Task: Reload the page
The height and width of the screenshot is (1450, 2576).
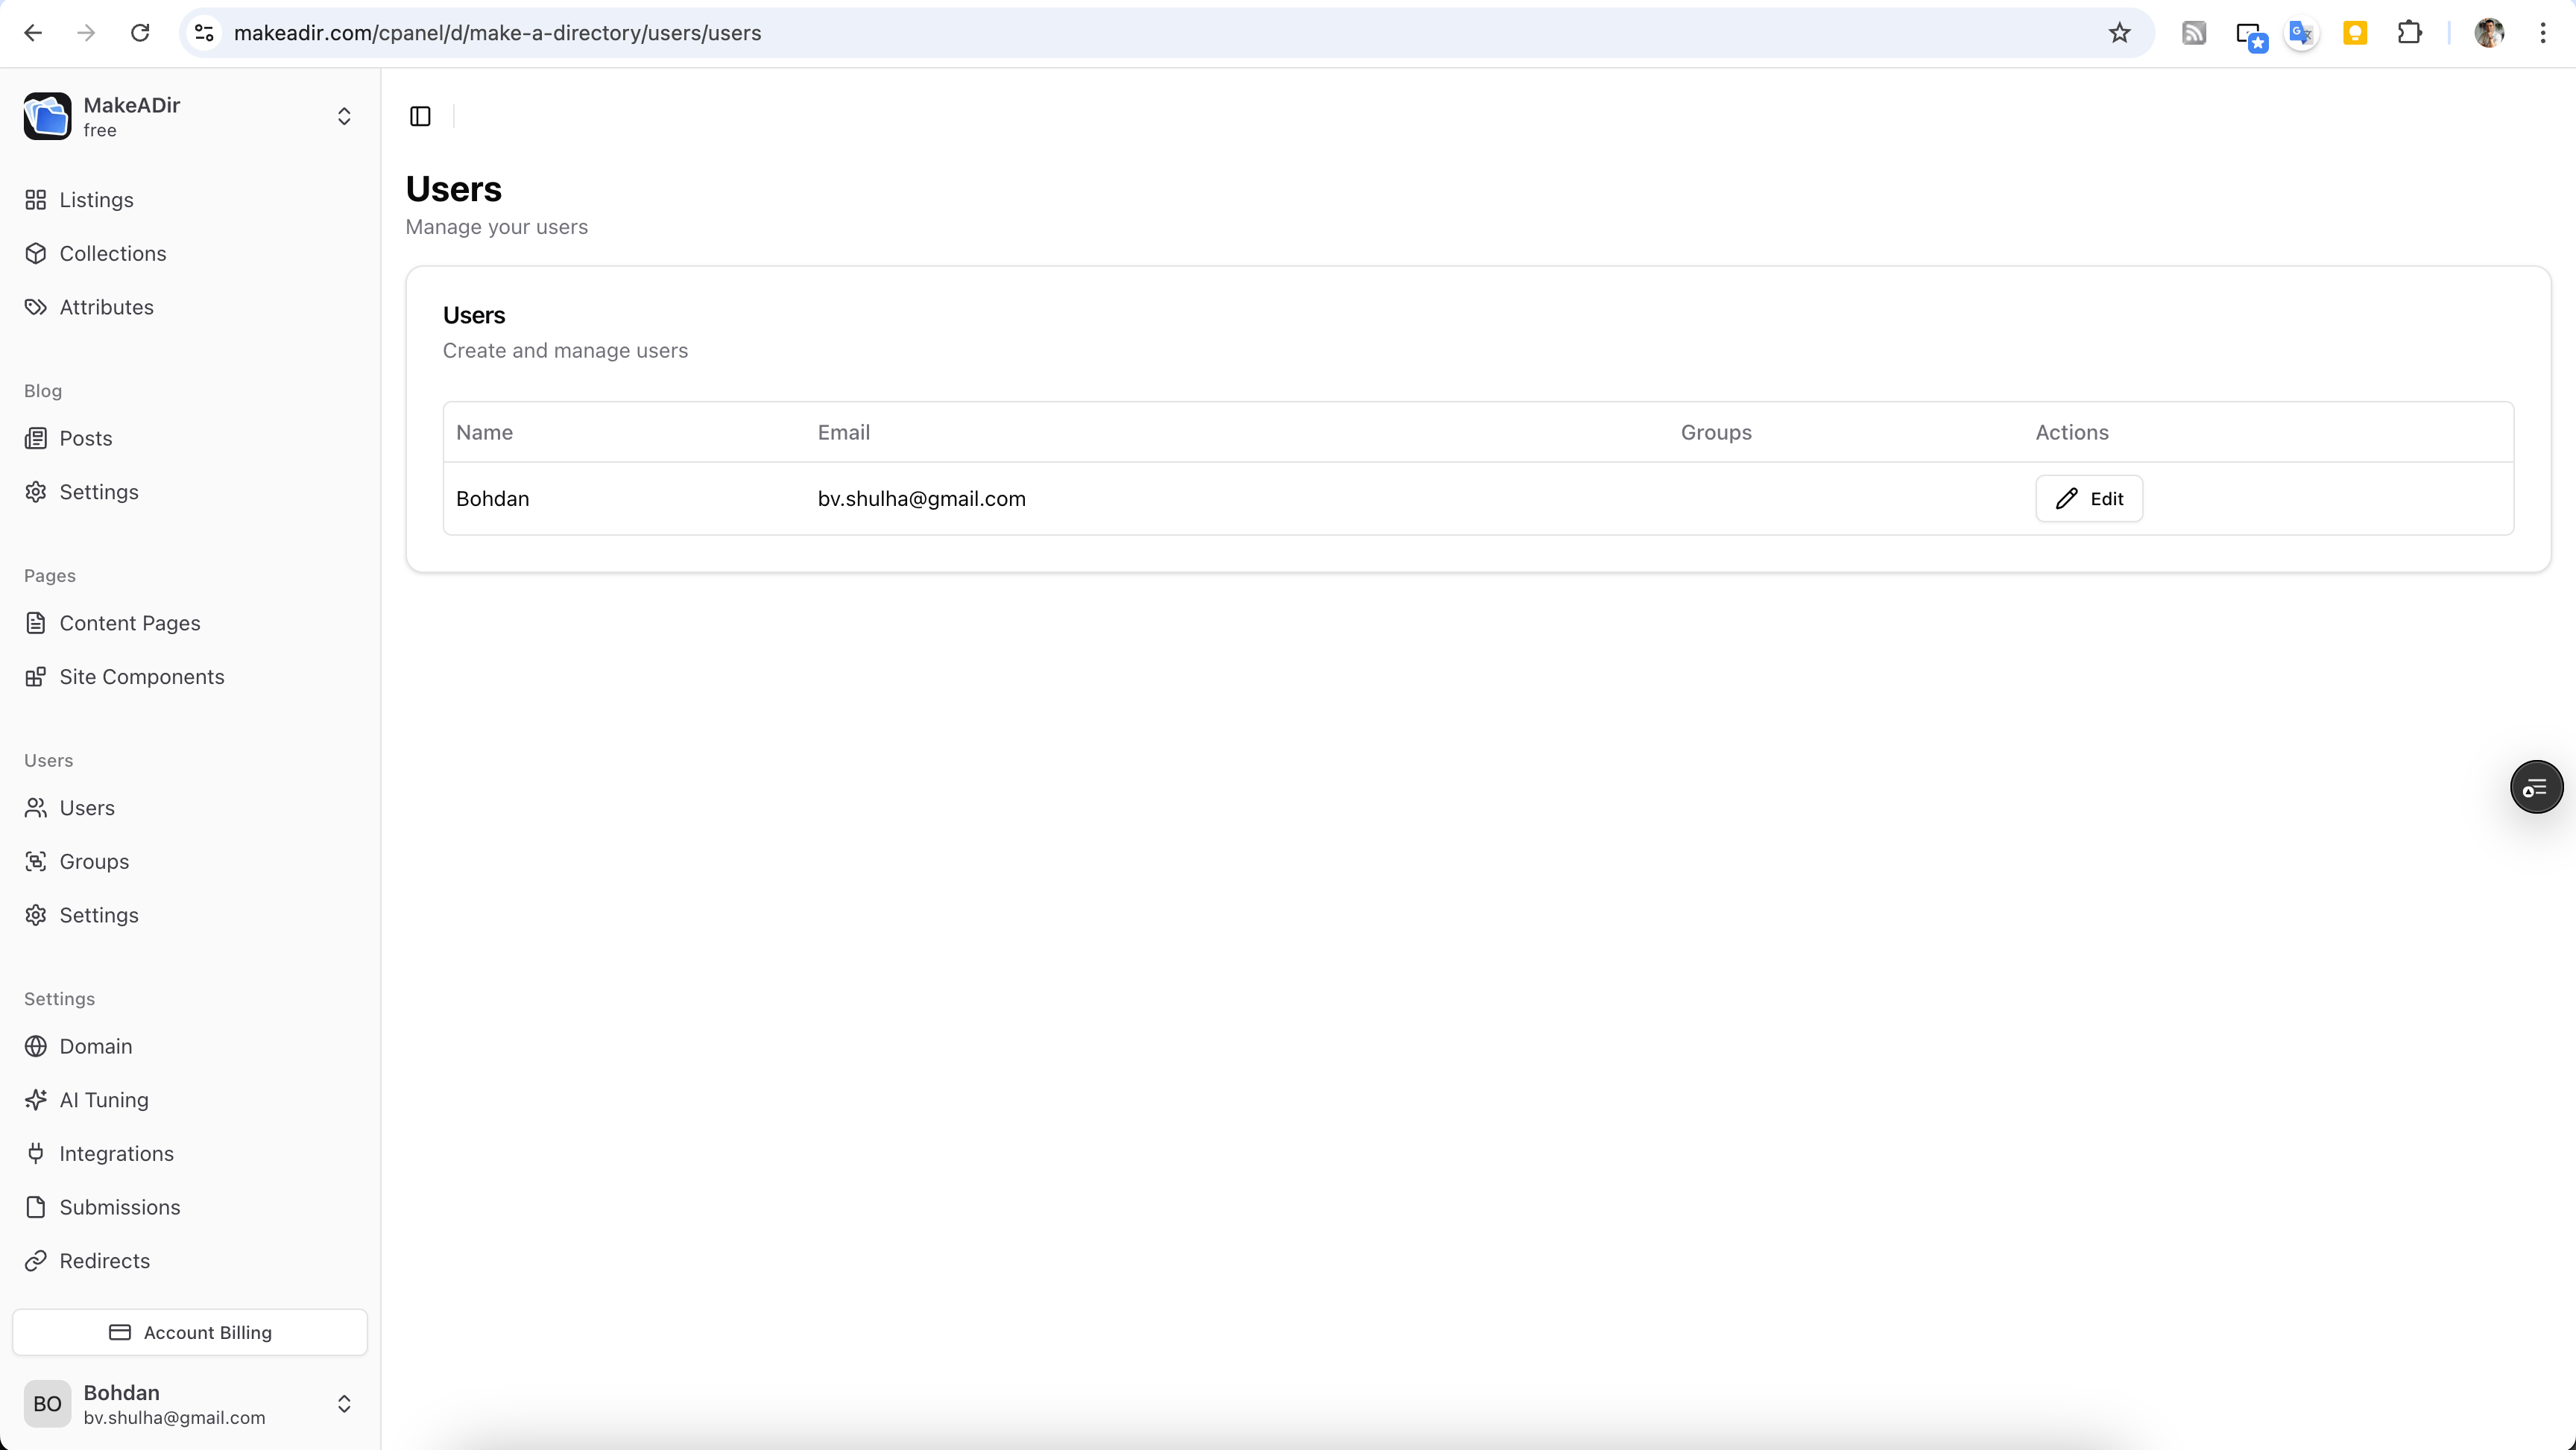Action: click(x=140, y=33)
